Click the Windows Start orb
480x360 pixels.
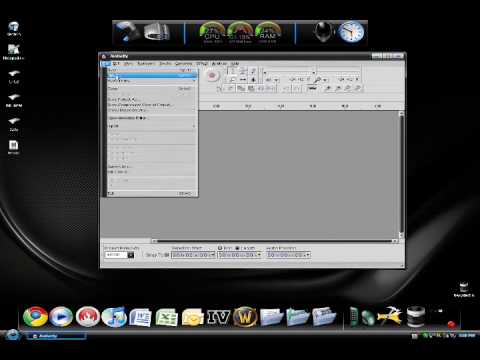(12, 334)
